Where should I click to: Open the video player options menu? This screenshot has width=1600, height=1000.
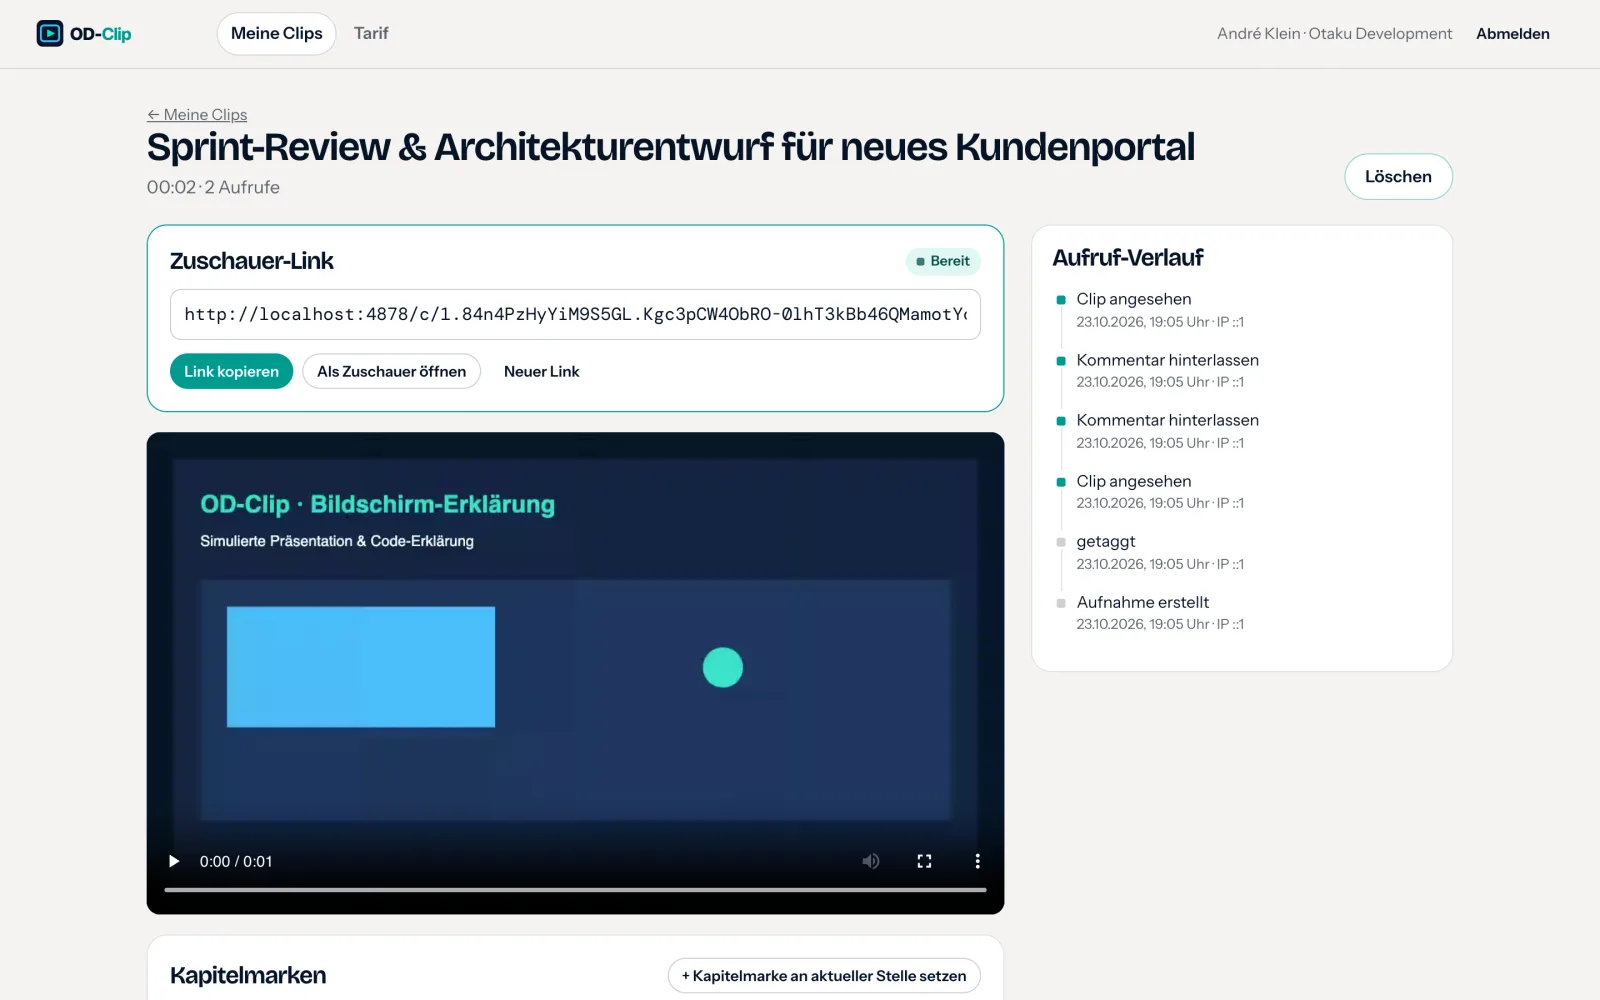pyautogui.click(x=977, y=861)
